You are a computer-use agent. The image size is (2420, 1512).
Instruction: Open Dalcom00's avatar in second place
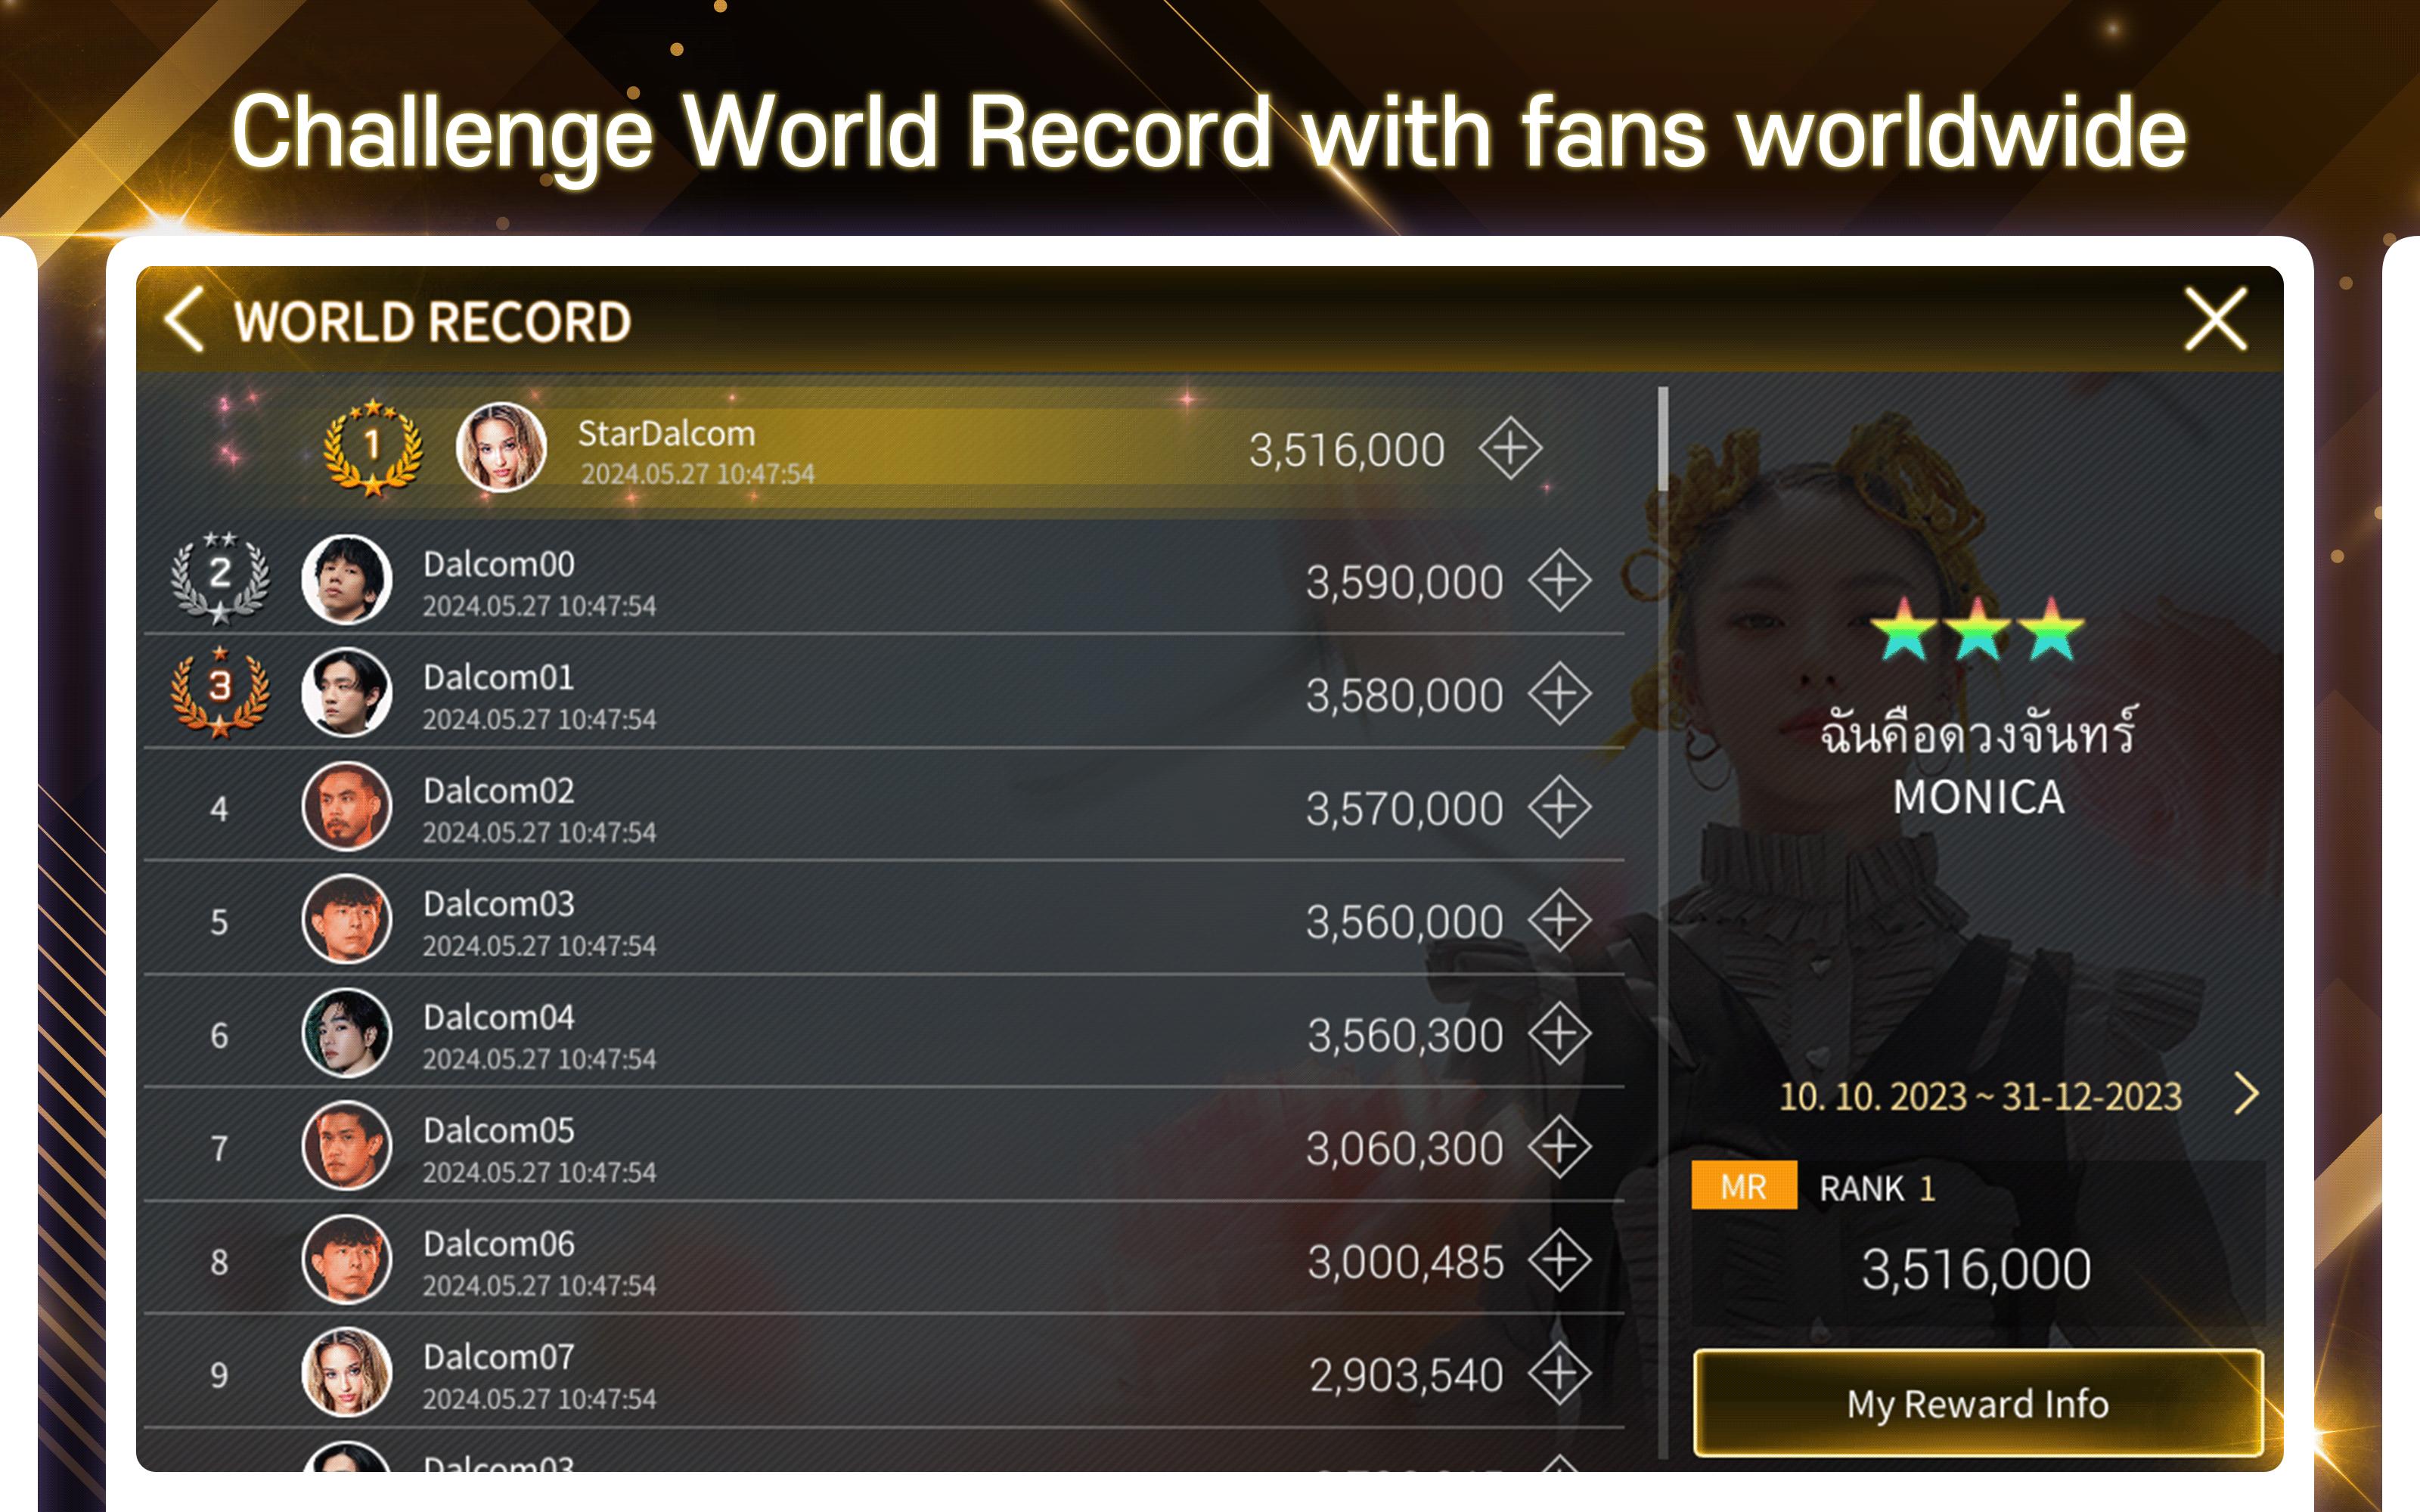[x=347, y=579]
